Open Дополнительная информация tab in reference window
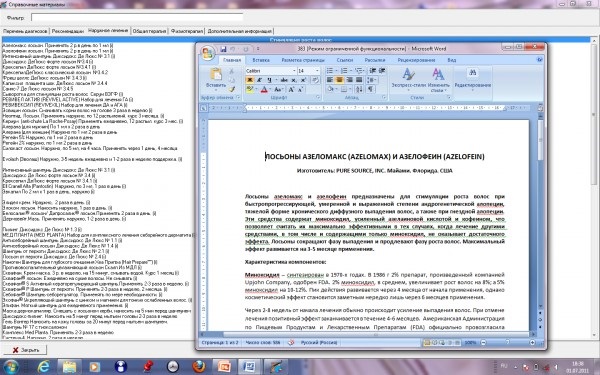The height and width of the screenshot is (375, 600). [240, 31]
